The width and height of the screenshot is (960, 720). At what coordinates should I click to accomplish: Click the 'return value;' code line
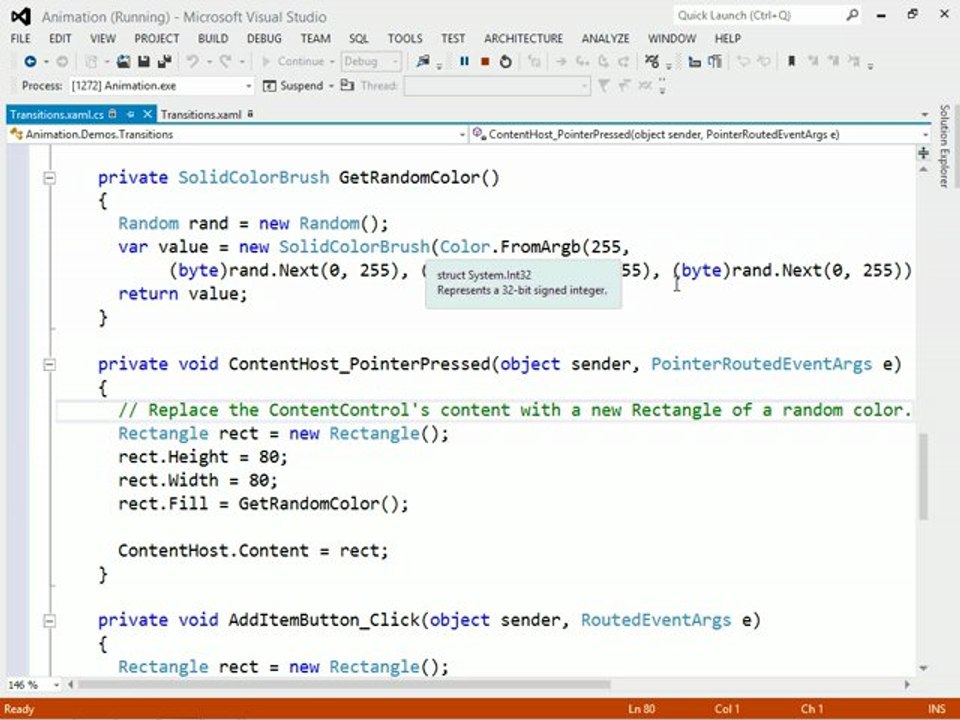click(182, 294)
